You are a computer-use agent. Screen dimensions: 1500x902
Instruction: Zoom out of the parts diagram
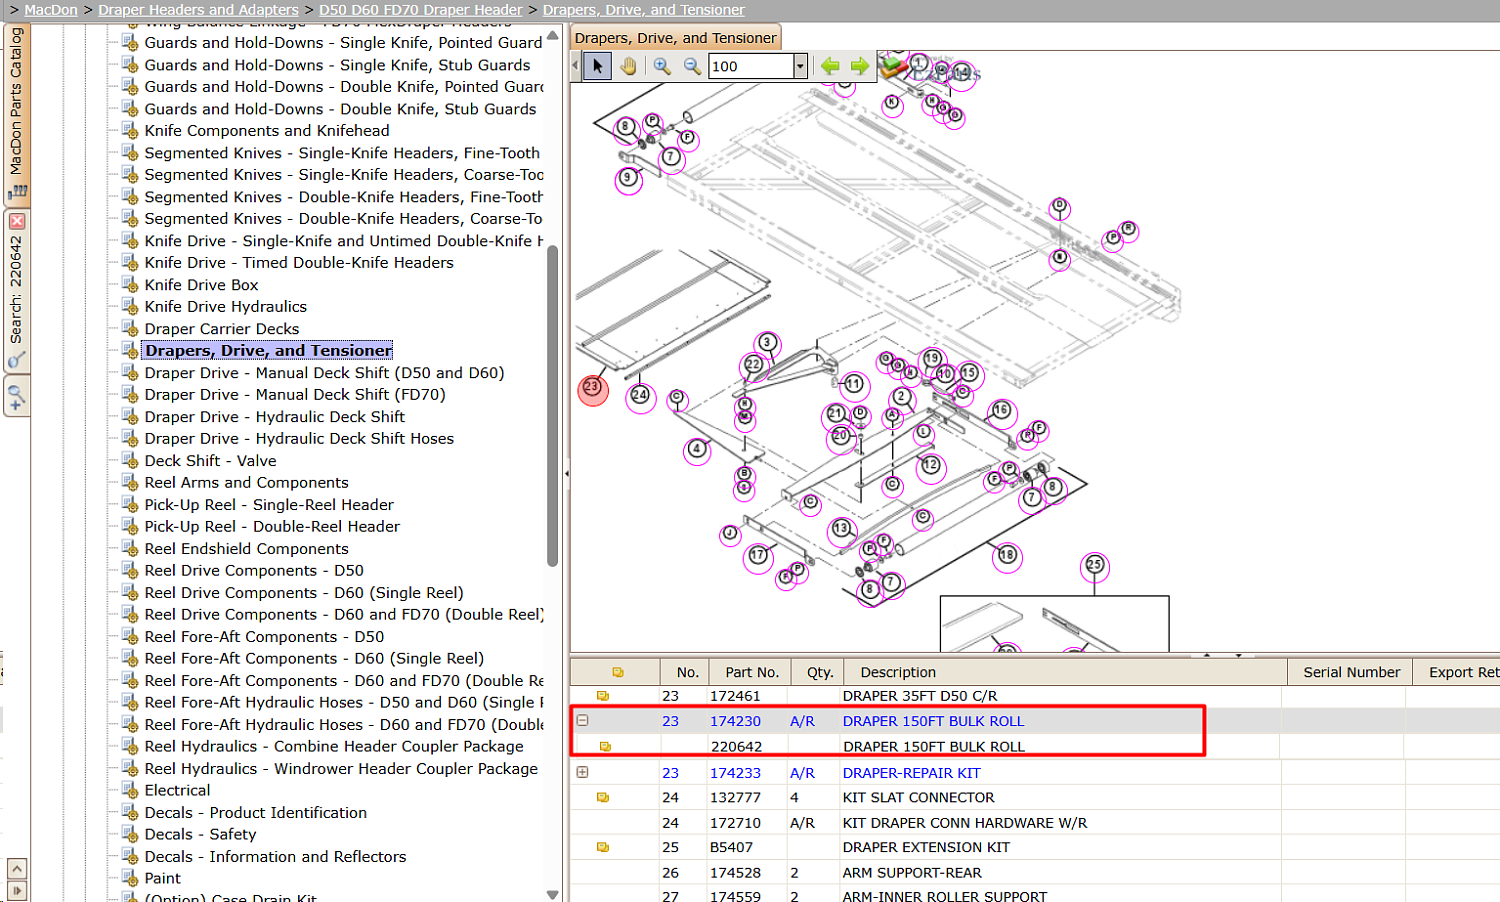[x=692, y=66]
